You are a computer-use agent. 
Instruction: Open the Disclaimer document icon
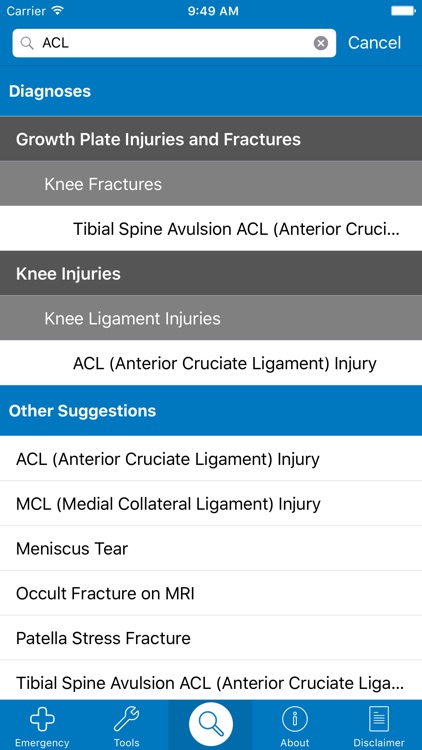[379, 719]
